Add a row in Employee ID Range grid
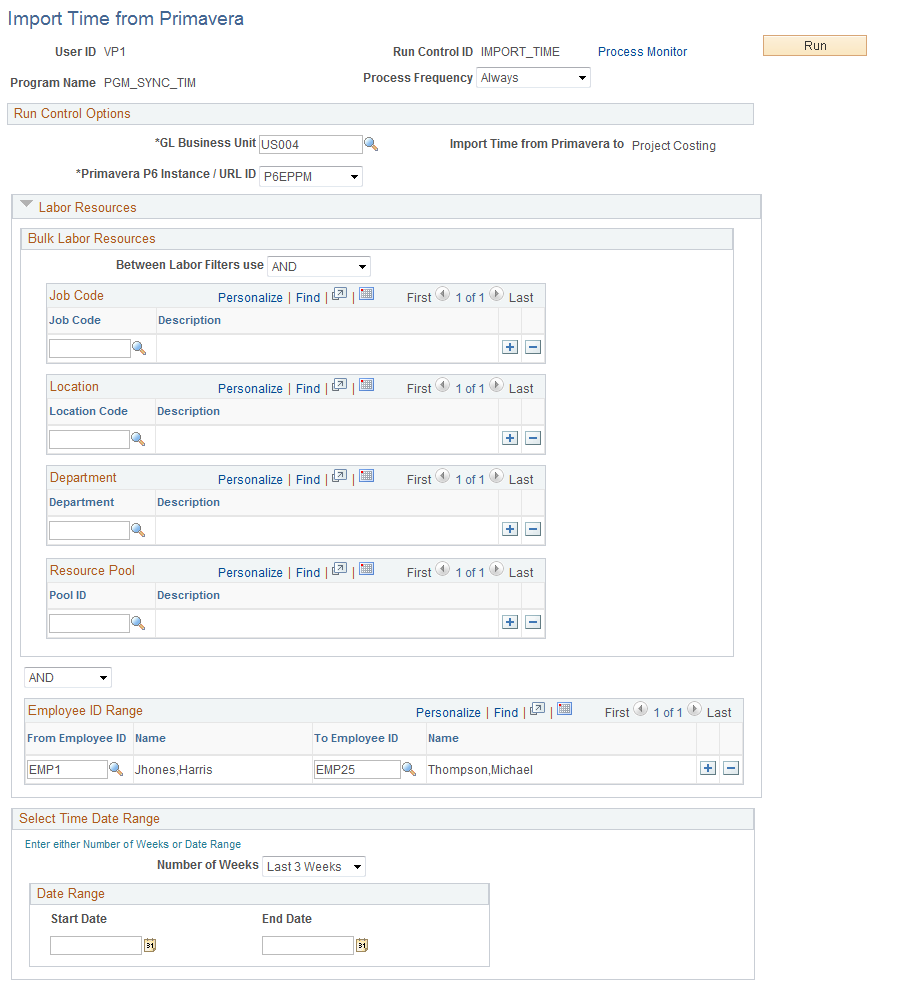 (708, 768)
